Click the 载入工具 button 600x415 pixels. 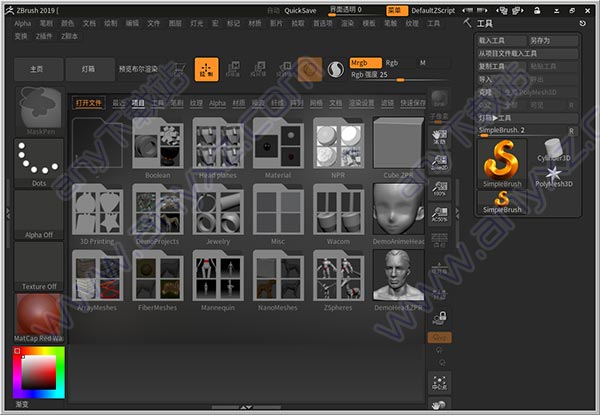tap(502, 41)
